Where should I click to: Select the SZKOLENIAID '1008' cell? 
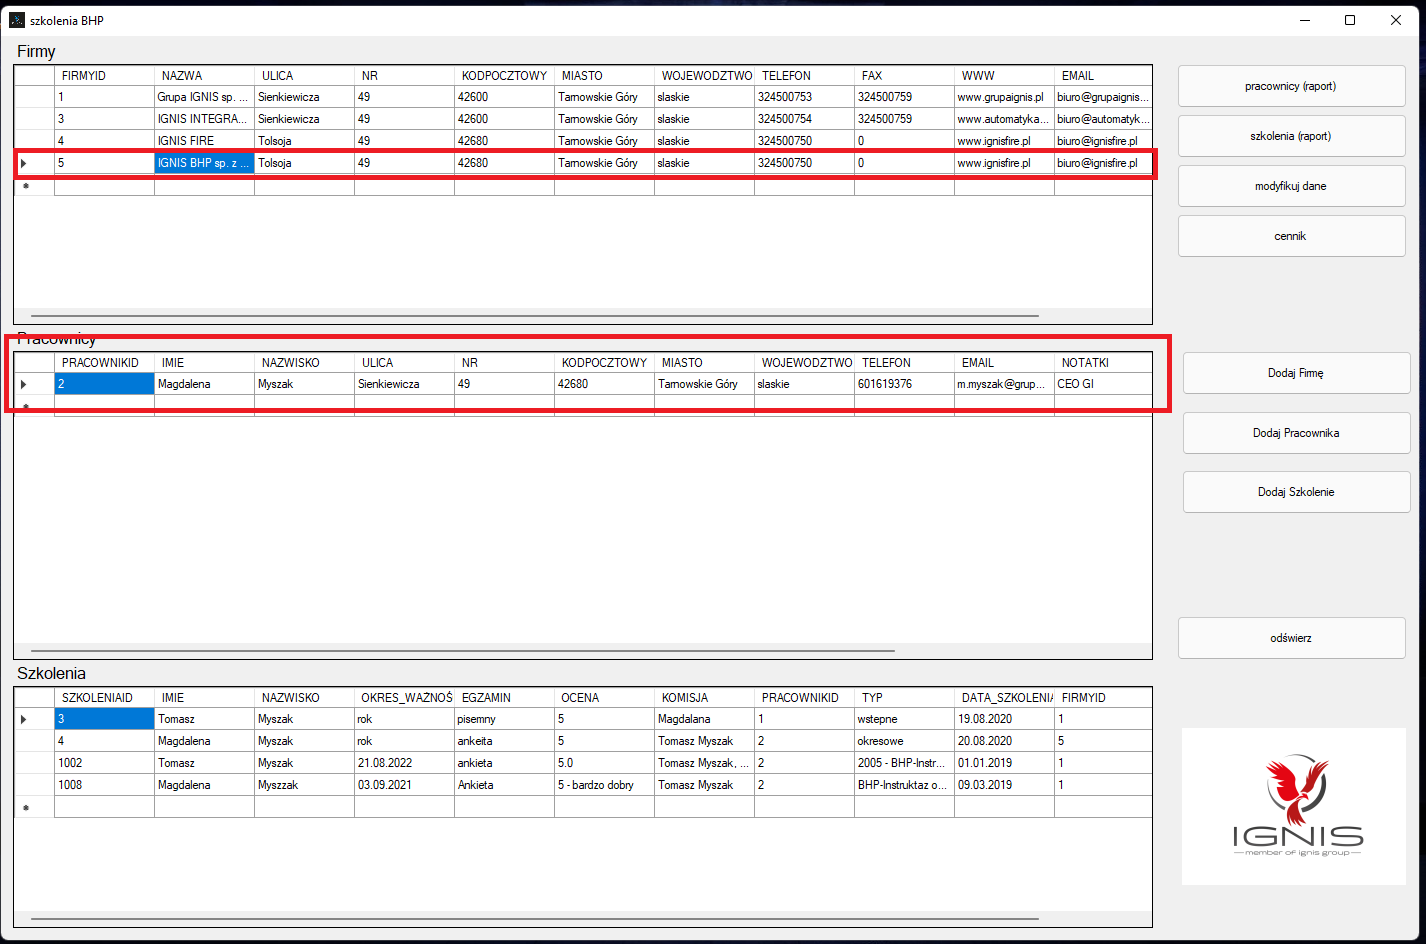tap(104, 785)
